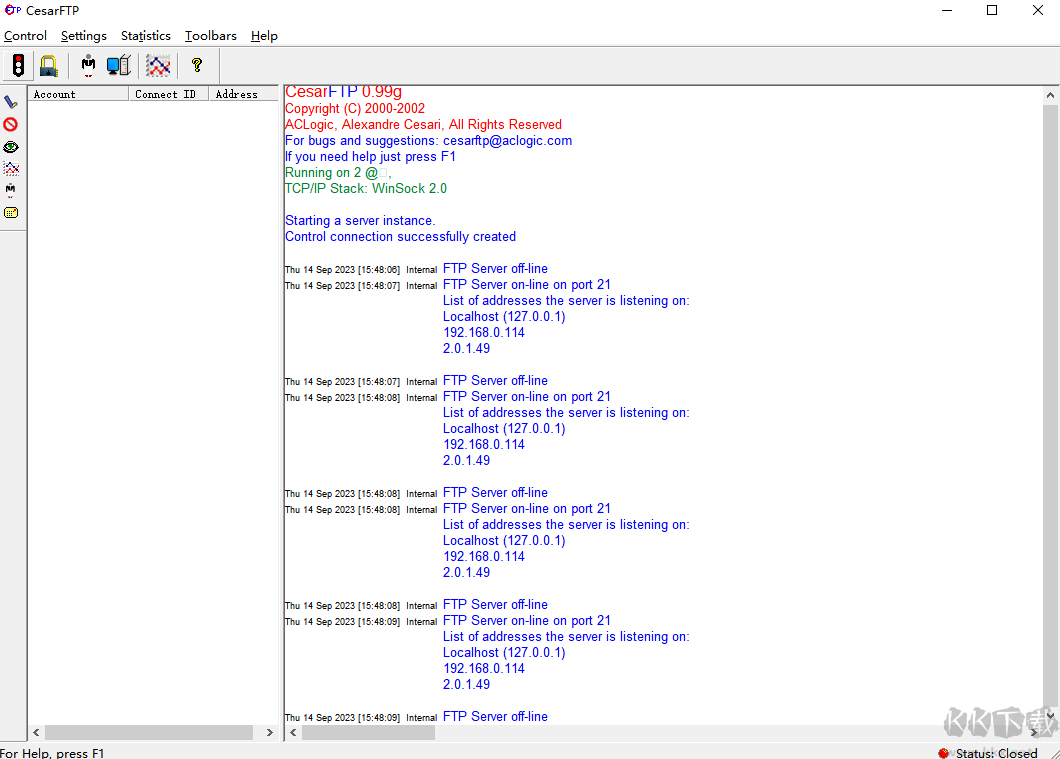Viewport: 1060px width, 759px height.
Task: Click the computer and server tower icon
Action: click(x=119, y=66)
